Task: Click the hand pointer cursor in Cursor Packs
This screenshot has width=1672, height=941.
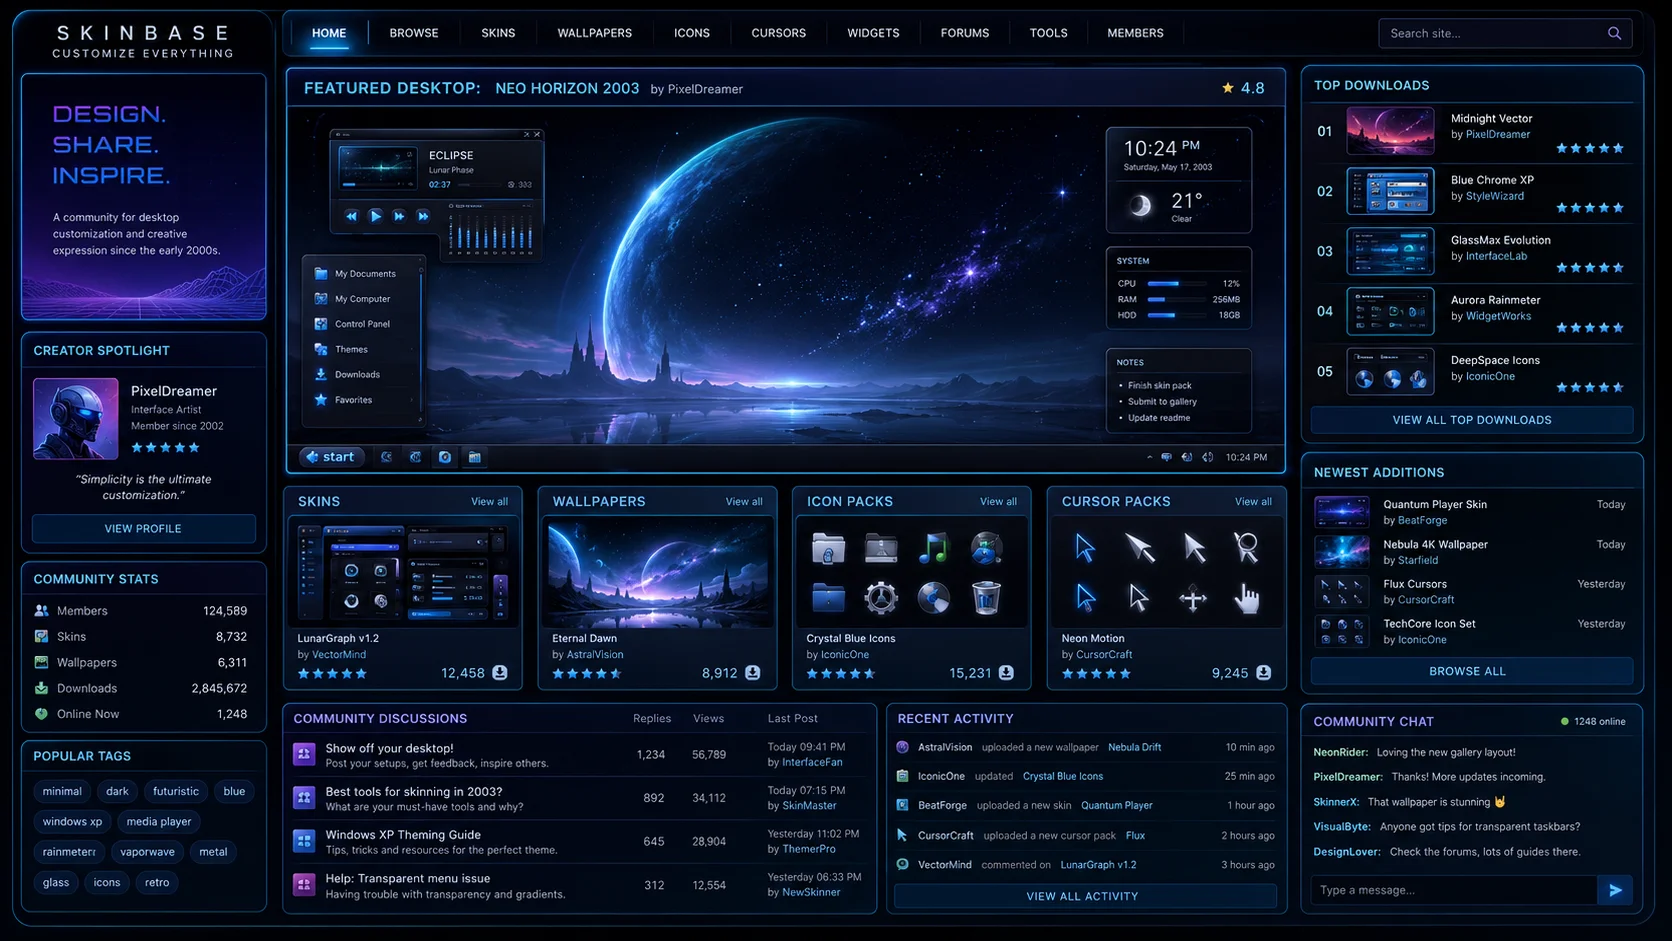Action: (x=1246, y=599)
